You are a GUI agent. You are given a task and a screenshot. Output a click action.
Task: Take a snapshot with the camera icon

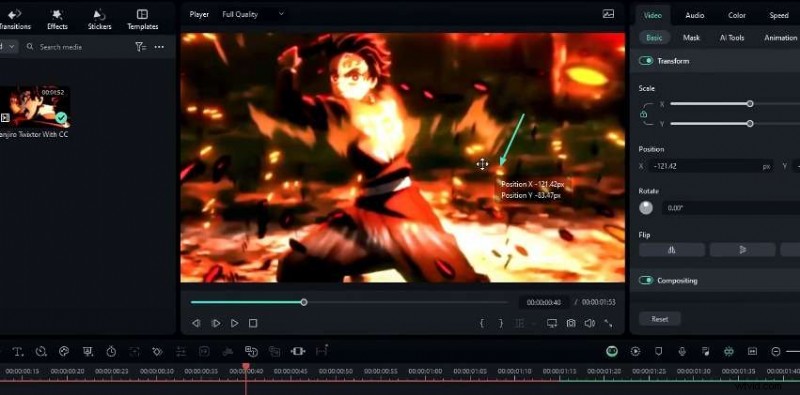point(571,323)
